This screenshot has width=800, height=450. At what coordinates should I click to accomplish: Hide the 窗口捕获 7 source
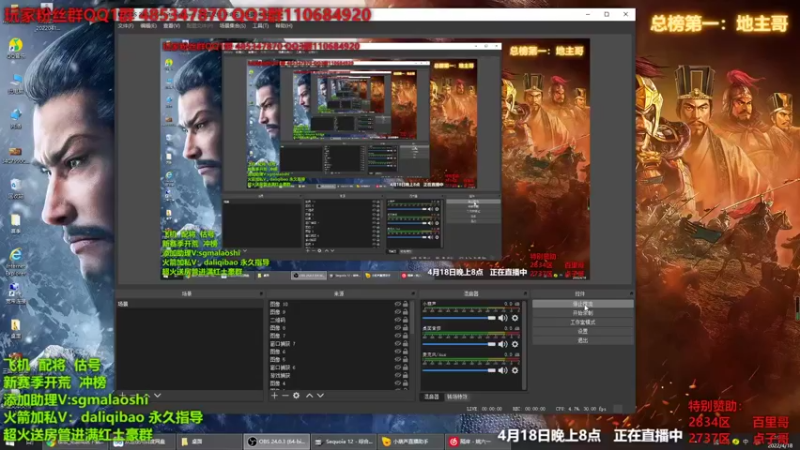click(397, 344)
